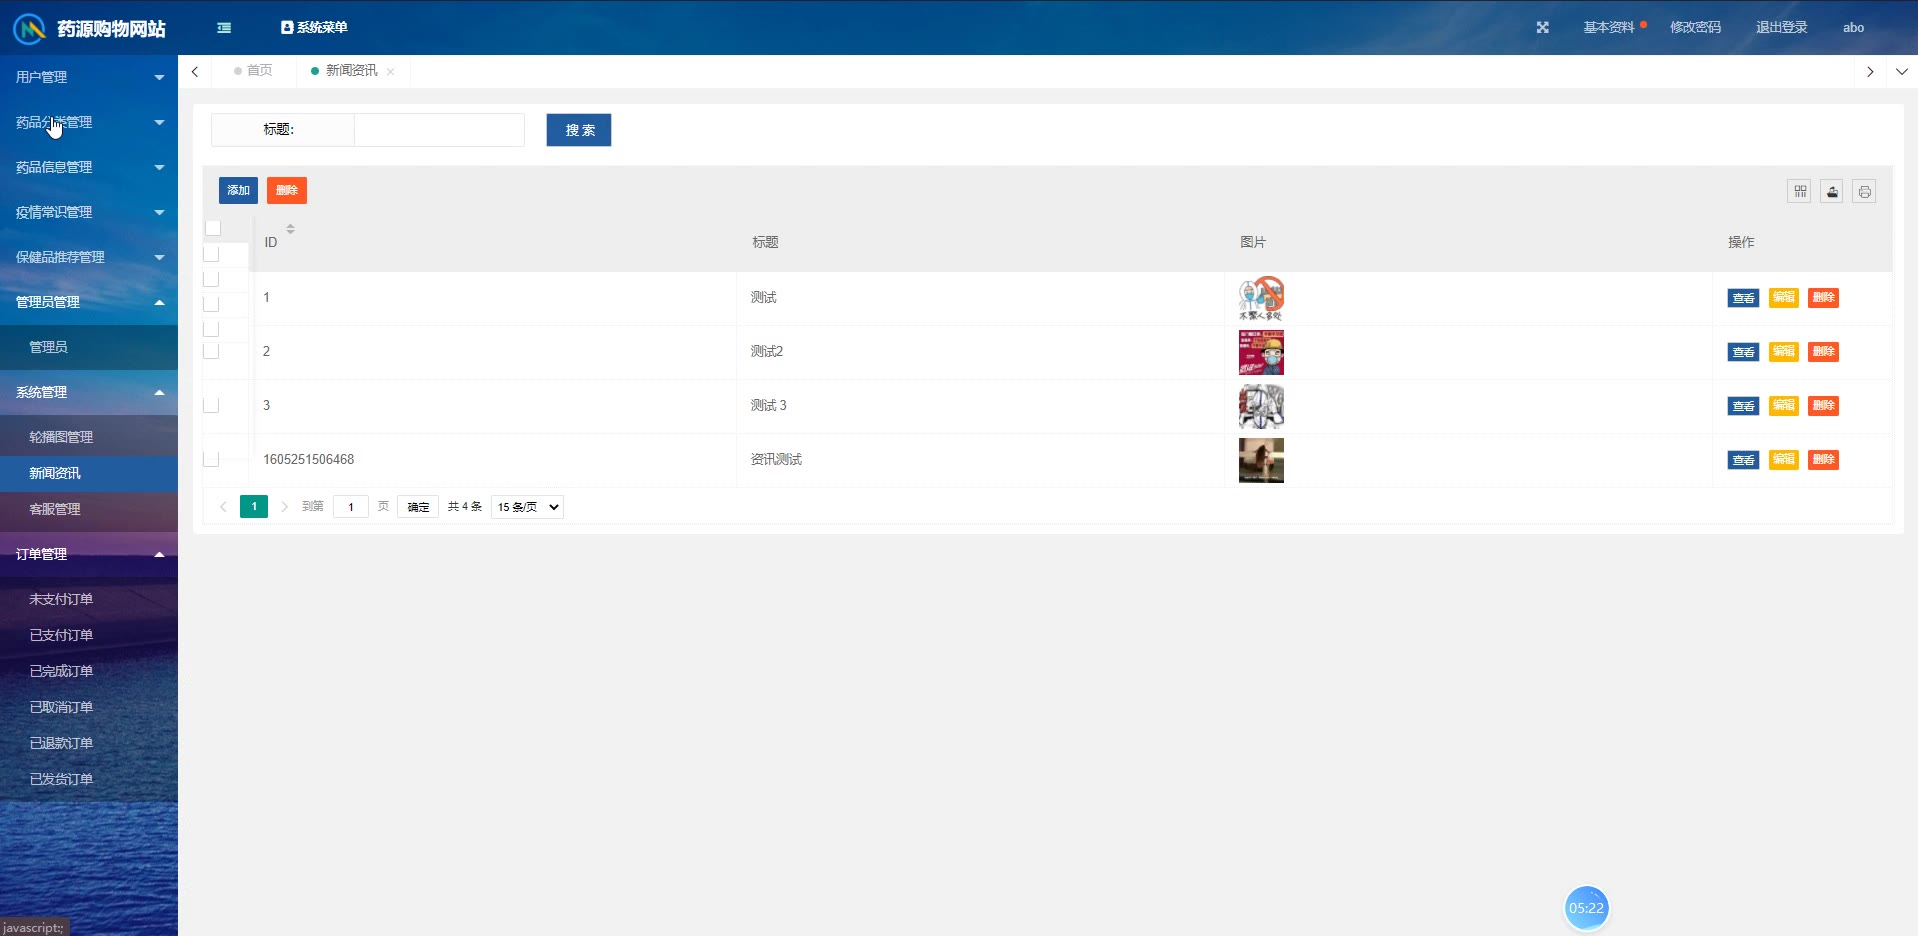
Task: Click 编辑 for row 资讯测试
Action: [1783, 460]
